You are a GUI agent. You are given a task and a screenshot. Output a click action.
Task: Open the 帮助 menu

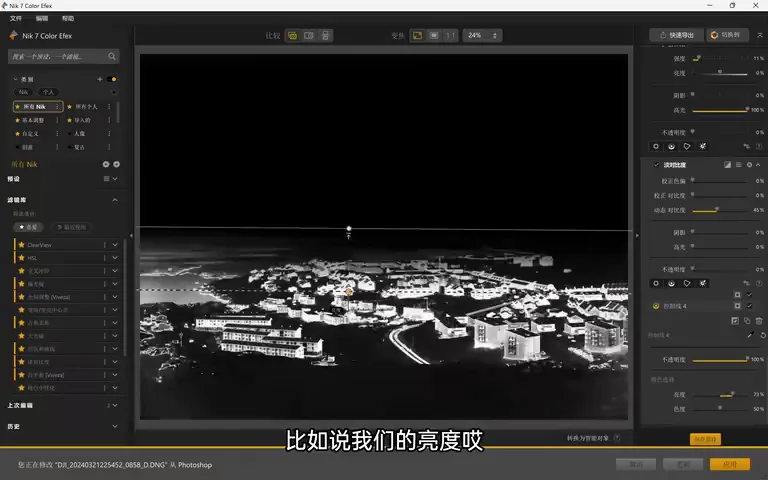click(x=68, y=19)
